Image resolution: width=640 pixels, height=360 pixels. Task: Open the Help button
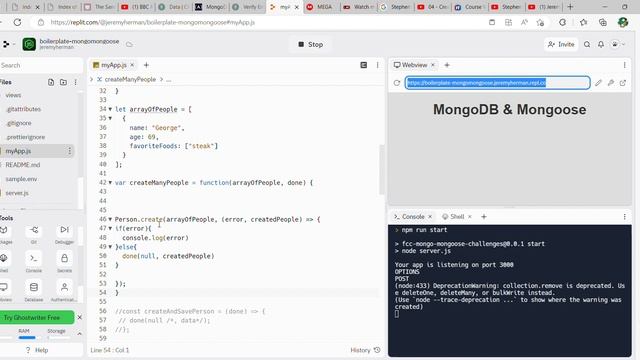pyautogui.click(x=37, y=350)
